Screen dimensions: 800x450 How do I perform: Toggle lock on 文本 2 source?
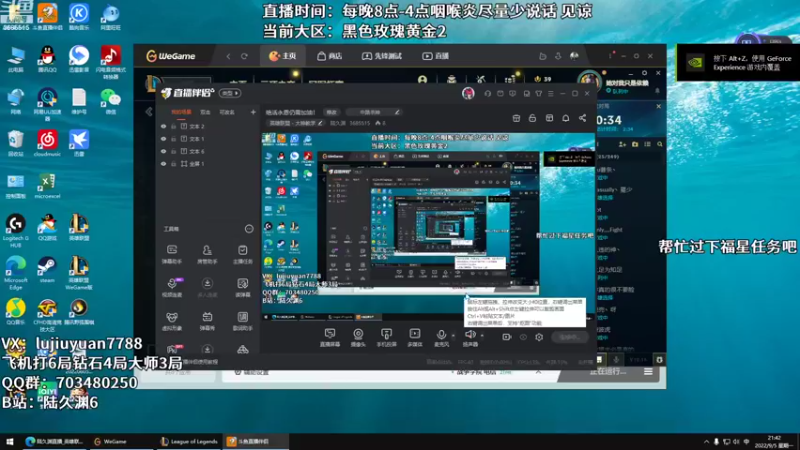tap(173, 126)
